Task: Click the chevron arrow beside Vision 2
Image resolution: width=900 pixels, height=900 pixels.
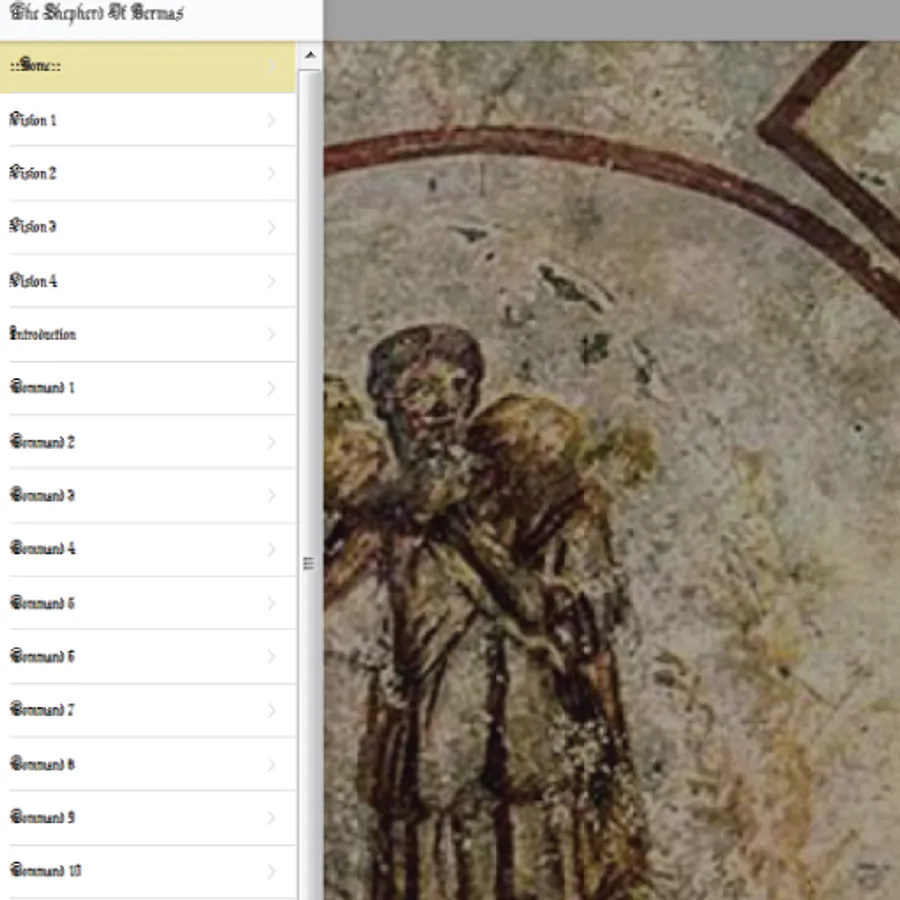Action: 271,173
